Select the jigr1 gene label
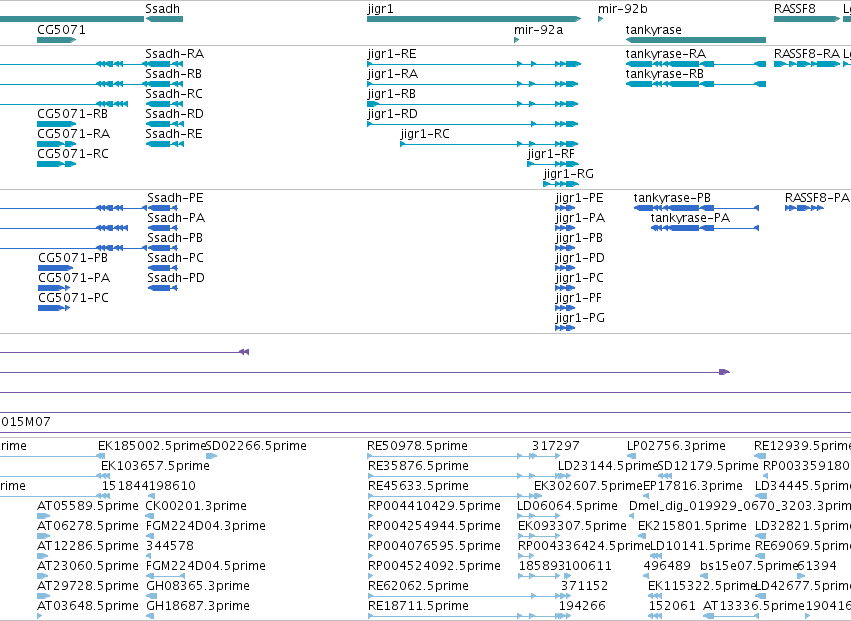The image size is (851, 621). click(x=380, y=9)
